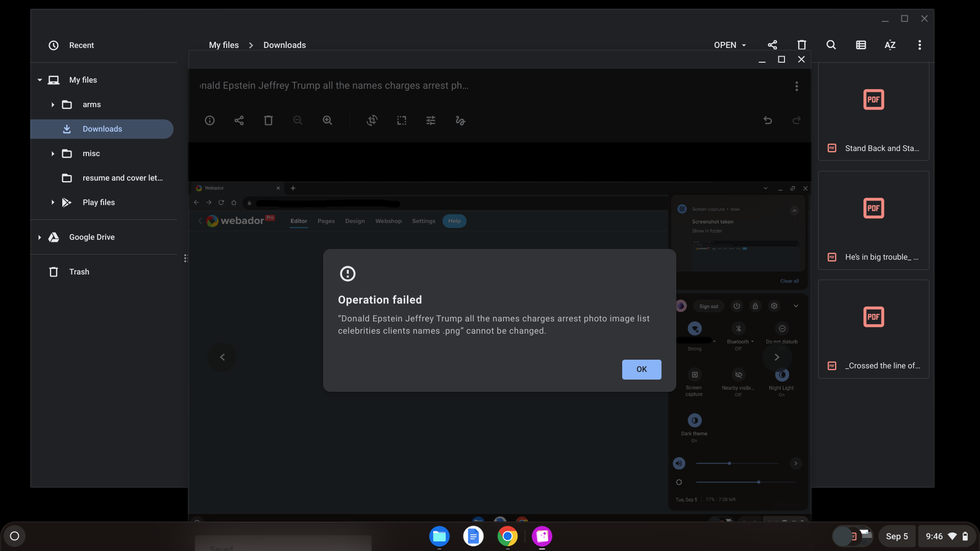Click the Gallery file name title
This screenshot has width=980, height=551.
tap(334, 86)
